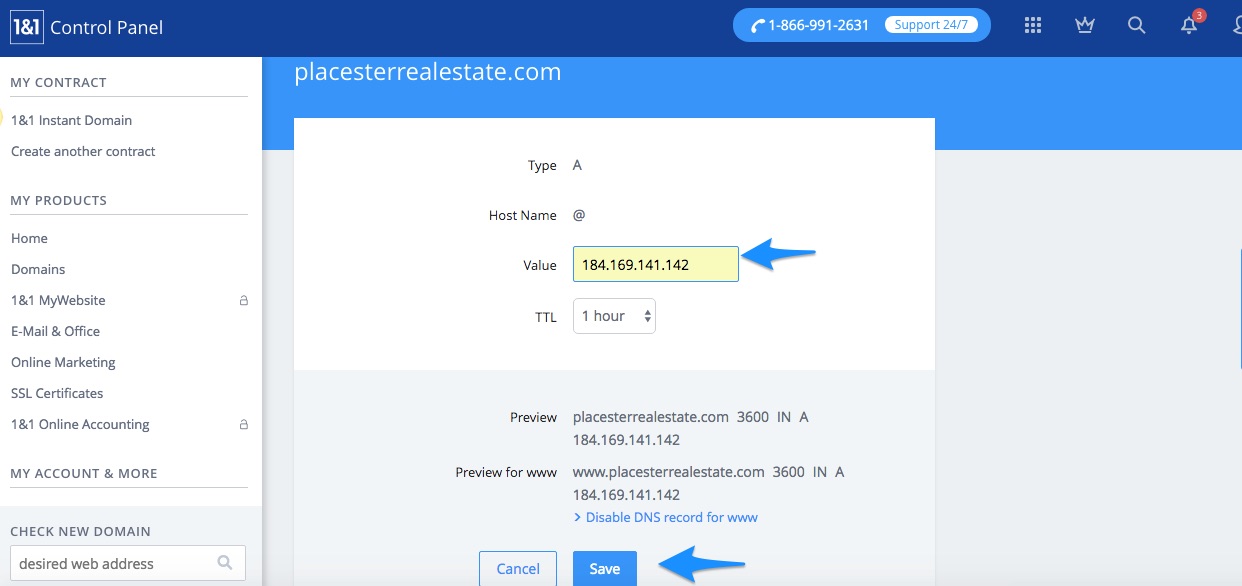Open the apps grid icon
This screenshot has height=586, width=1242.
(1033, 26)
